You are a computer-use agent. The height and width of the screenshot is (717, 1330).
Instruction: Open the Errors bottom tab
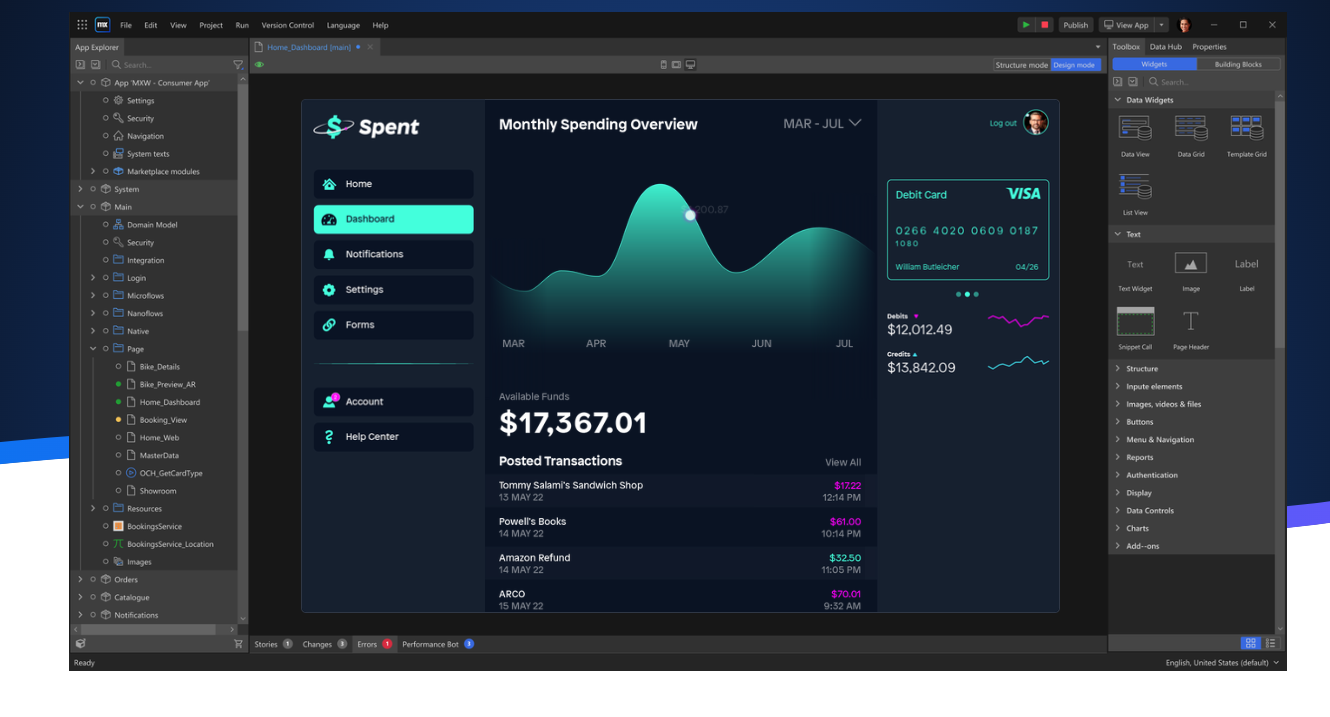375,644
